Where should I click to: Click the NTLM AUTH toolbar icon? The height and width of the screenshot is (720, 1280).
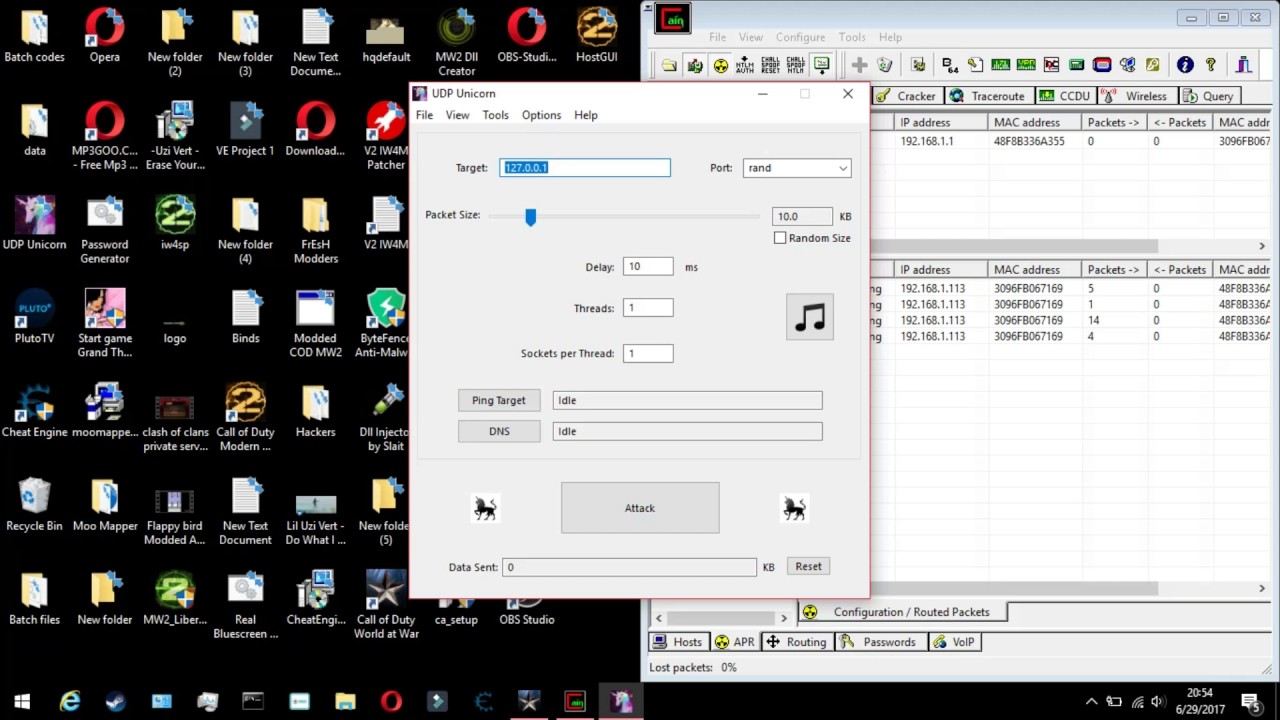745,65
